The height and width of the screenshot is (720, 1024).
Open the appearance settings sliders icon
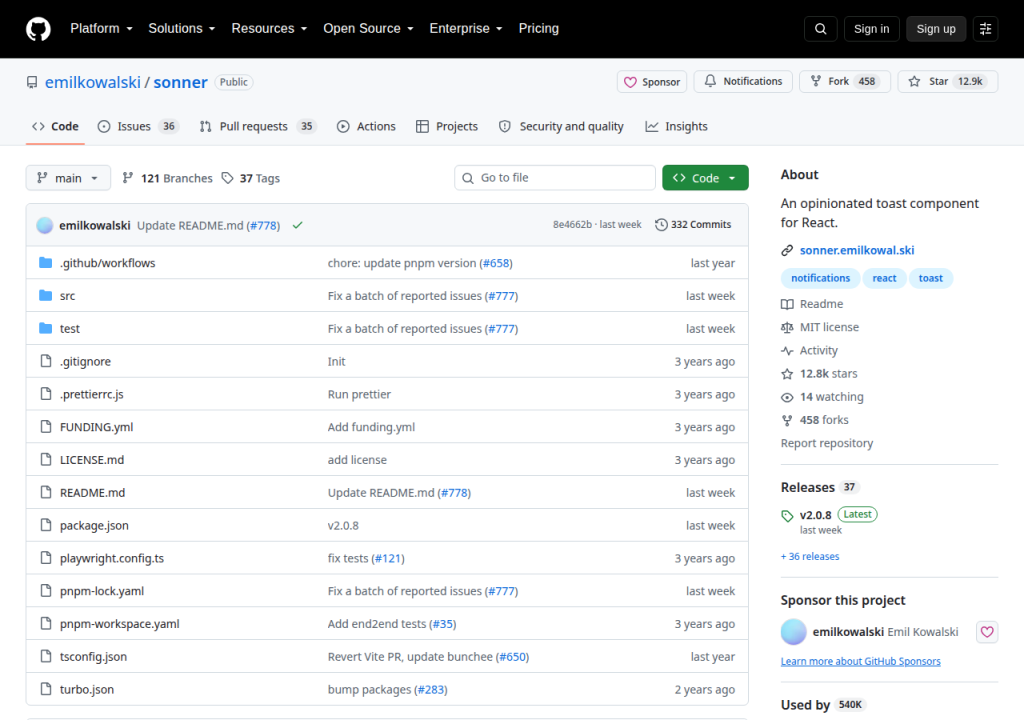point(985,29)
